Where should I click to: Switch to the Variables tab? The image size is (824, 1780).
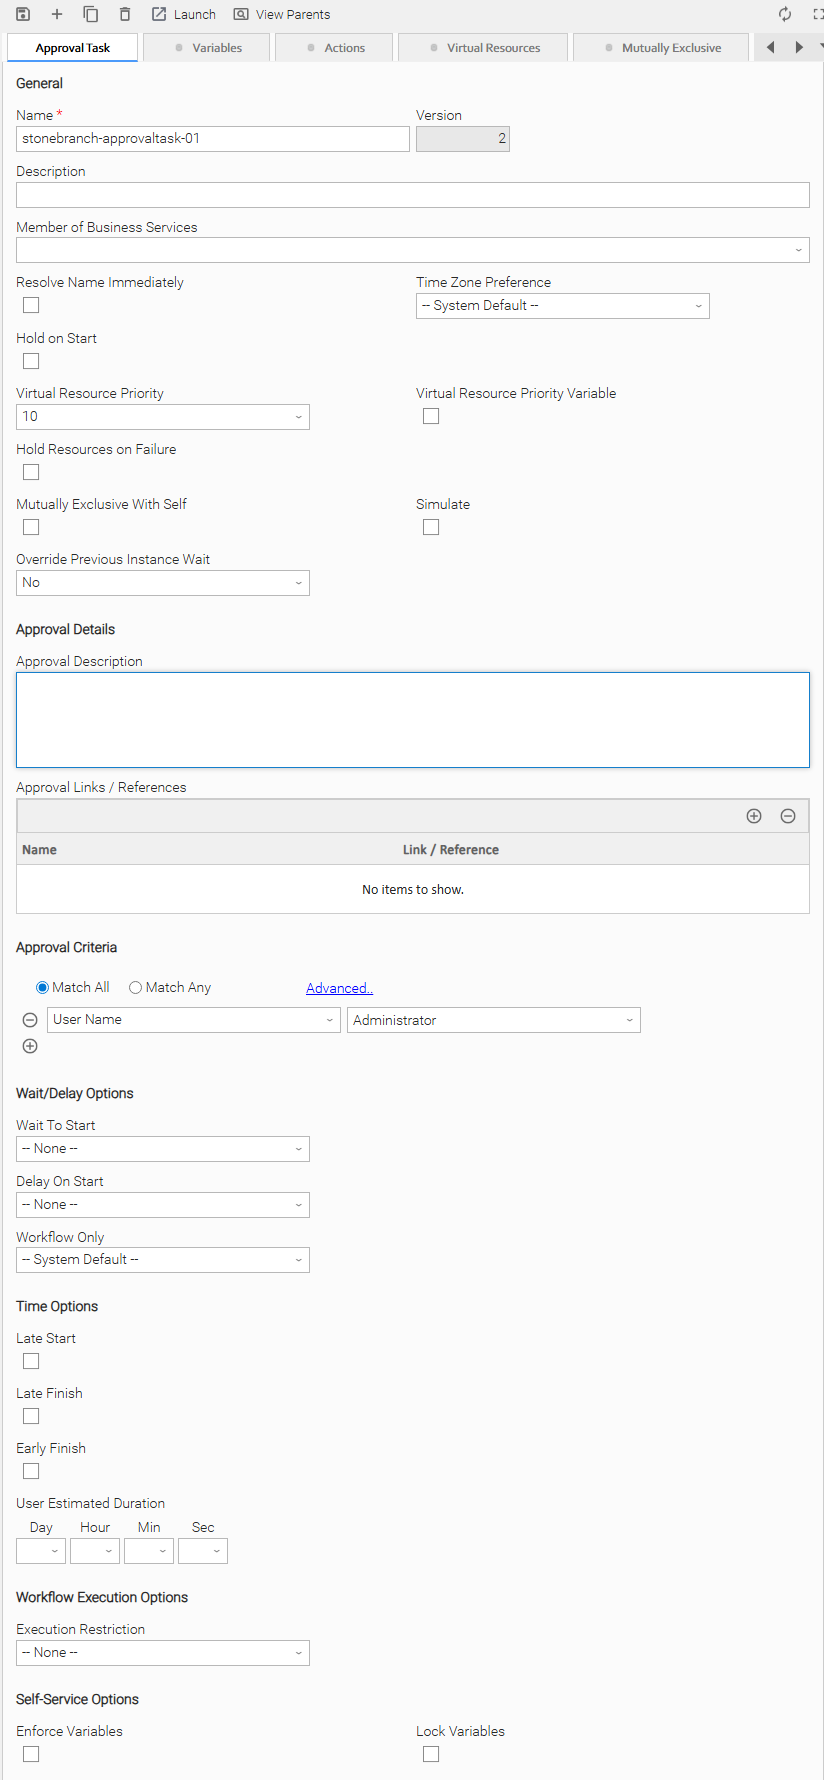pos(207,48)
